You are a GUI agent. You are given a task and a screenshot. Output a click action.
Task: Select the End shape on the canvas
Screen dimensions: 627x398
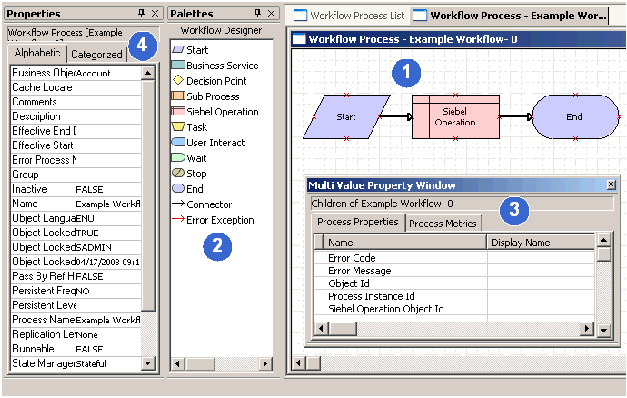pyautogui.click(x=575, y=117)
